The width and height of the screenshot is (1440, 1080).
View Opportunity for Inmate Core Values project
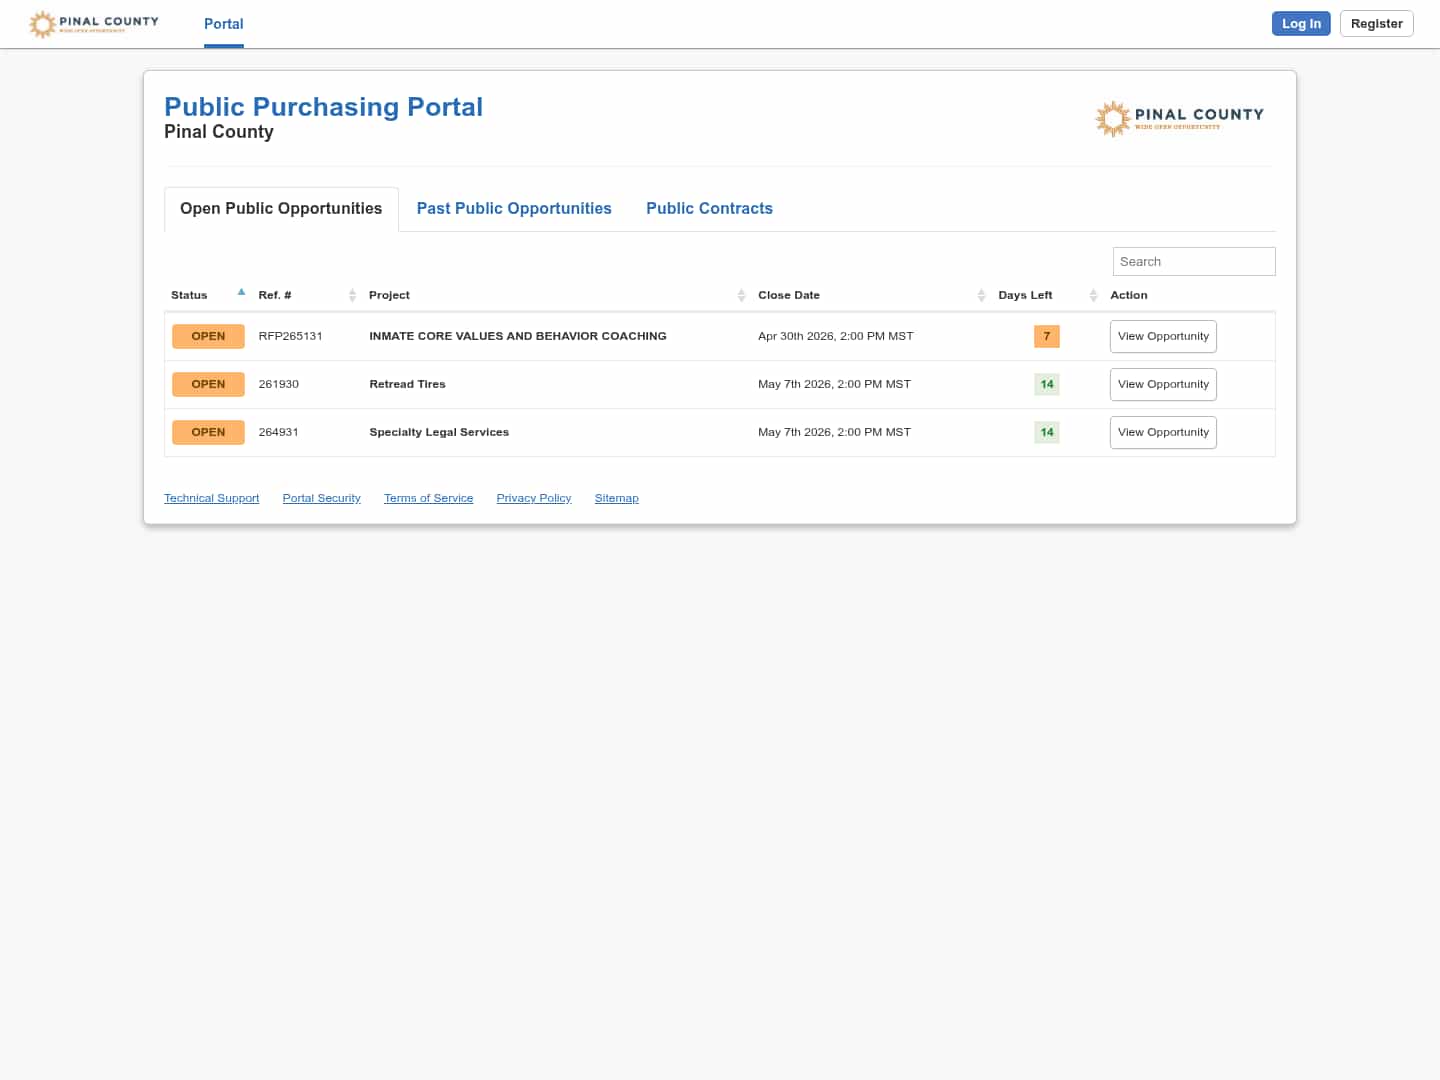[x=1163, y=336]
